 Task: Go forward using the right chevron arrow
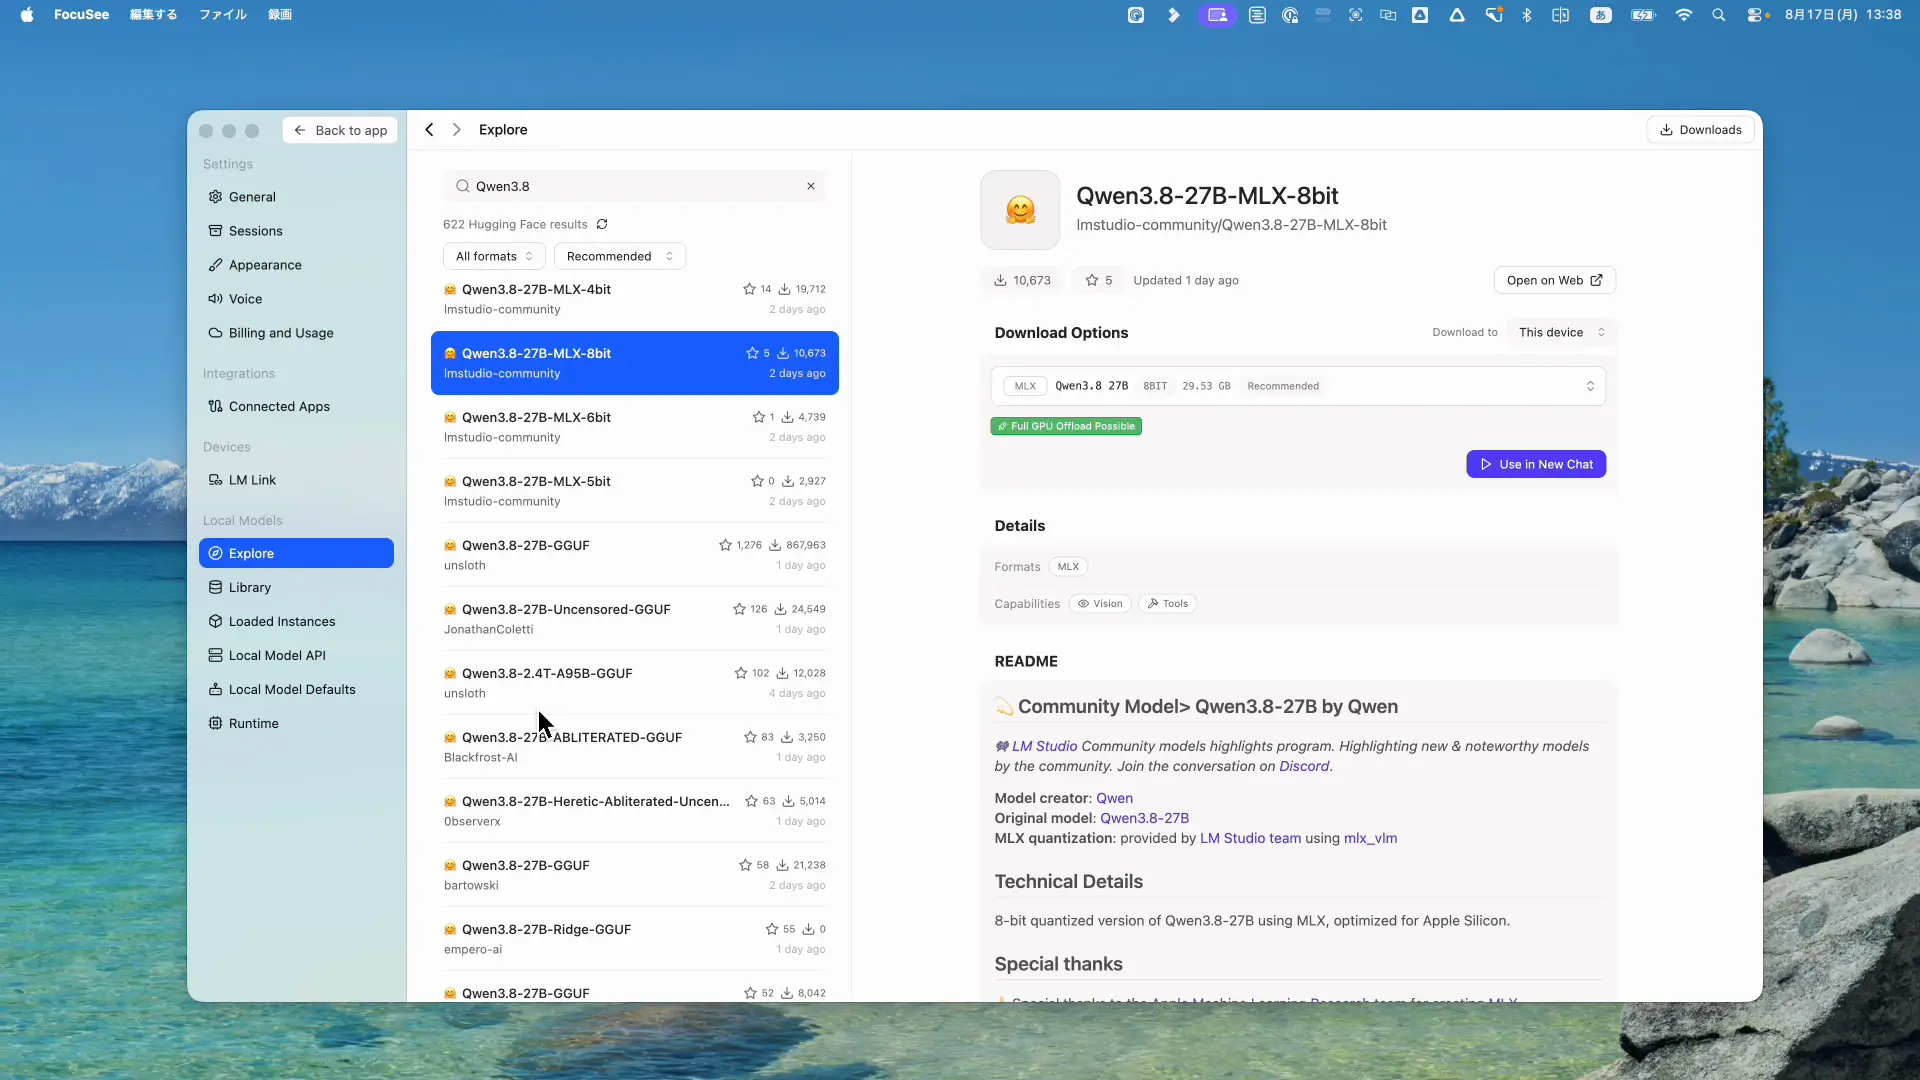(x=457, y=130)
